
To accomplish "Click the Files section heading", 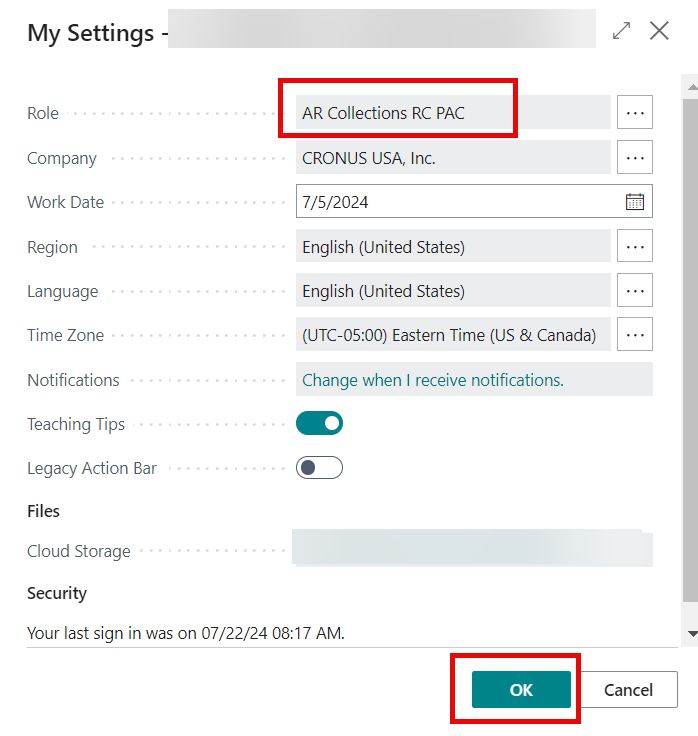I will coord(43,511).
